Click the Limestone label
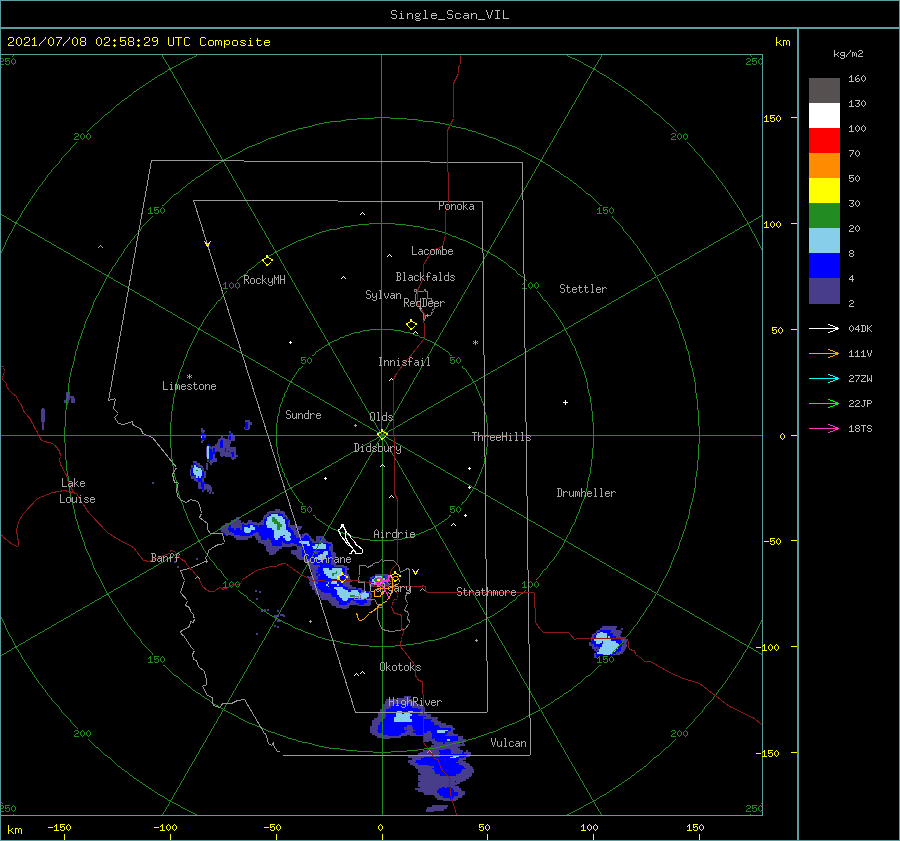 pos(189,386)
